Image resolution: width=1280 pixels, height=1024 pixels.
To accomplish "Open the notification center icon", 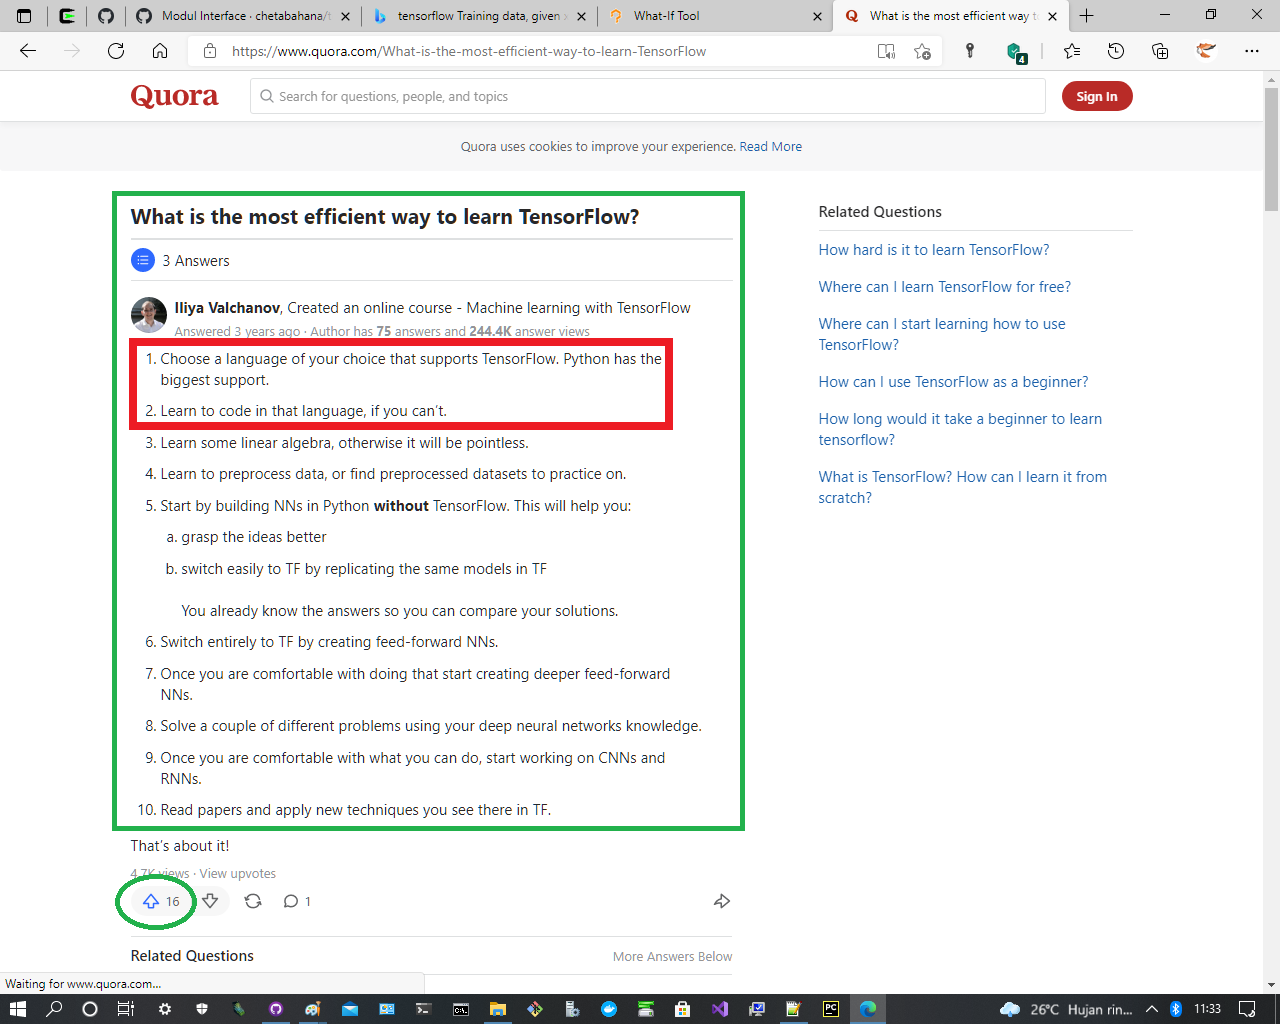I will pyautogui.click(x=1247, y=1009).
